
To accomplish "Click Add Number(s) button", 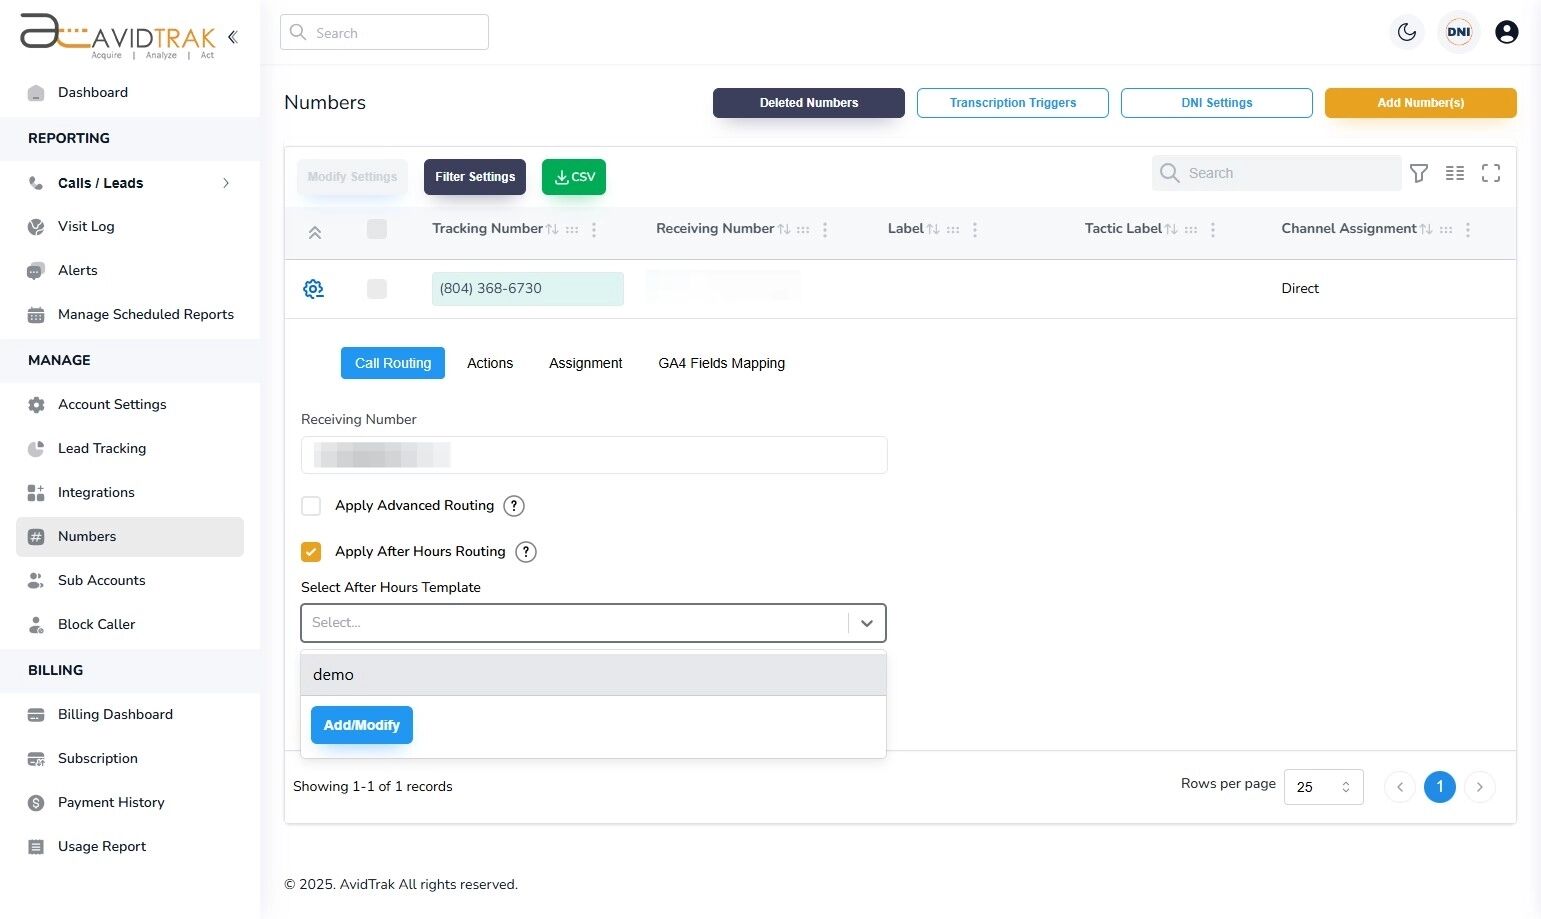I will (1421, 103).
